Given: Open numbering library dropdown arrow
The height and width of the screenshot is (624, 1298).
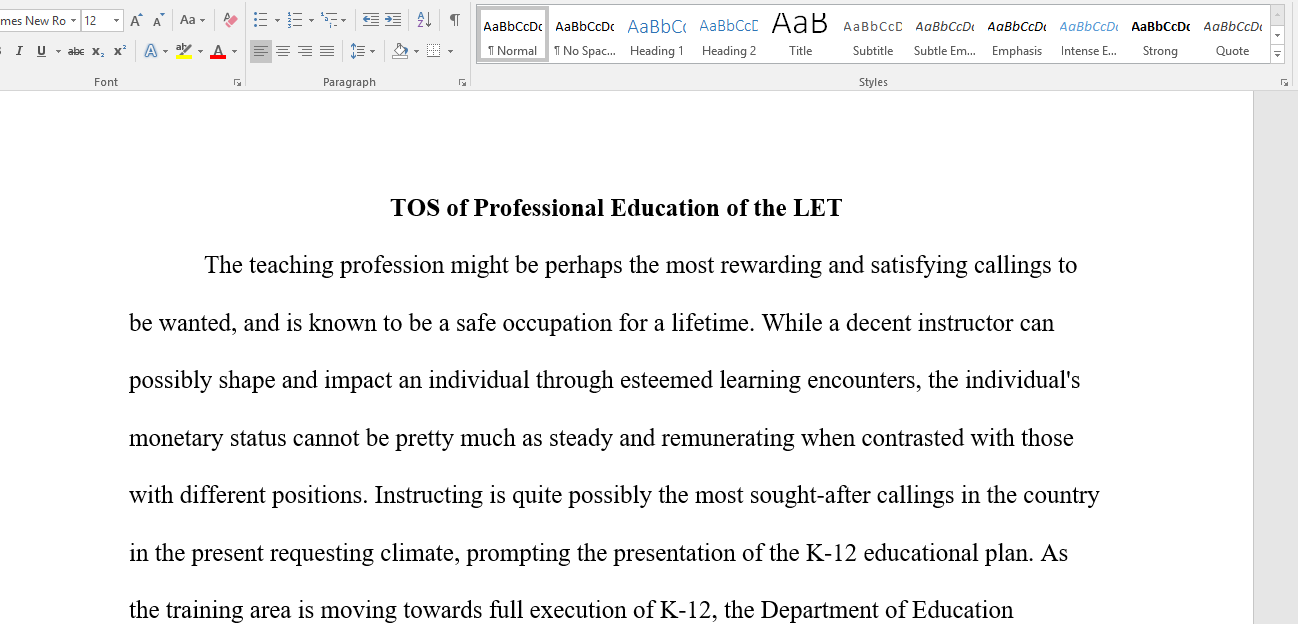Looking at the screenshot, I should [x=311, y=20].
